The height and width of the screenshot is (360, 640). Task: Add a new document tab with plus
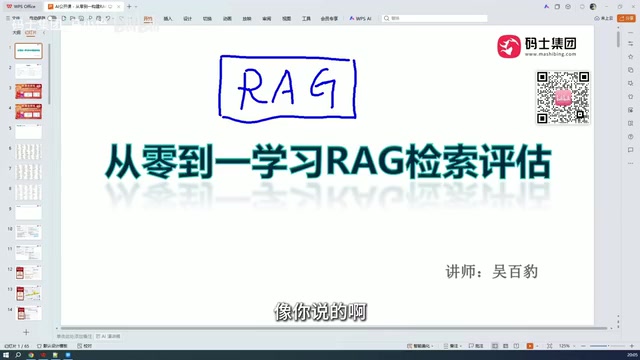(129, 7)
